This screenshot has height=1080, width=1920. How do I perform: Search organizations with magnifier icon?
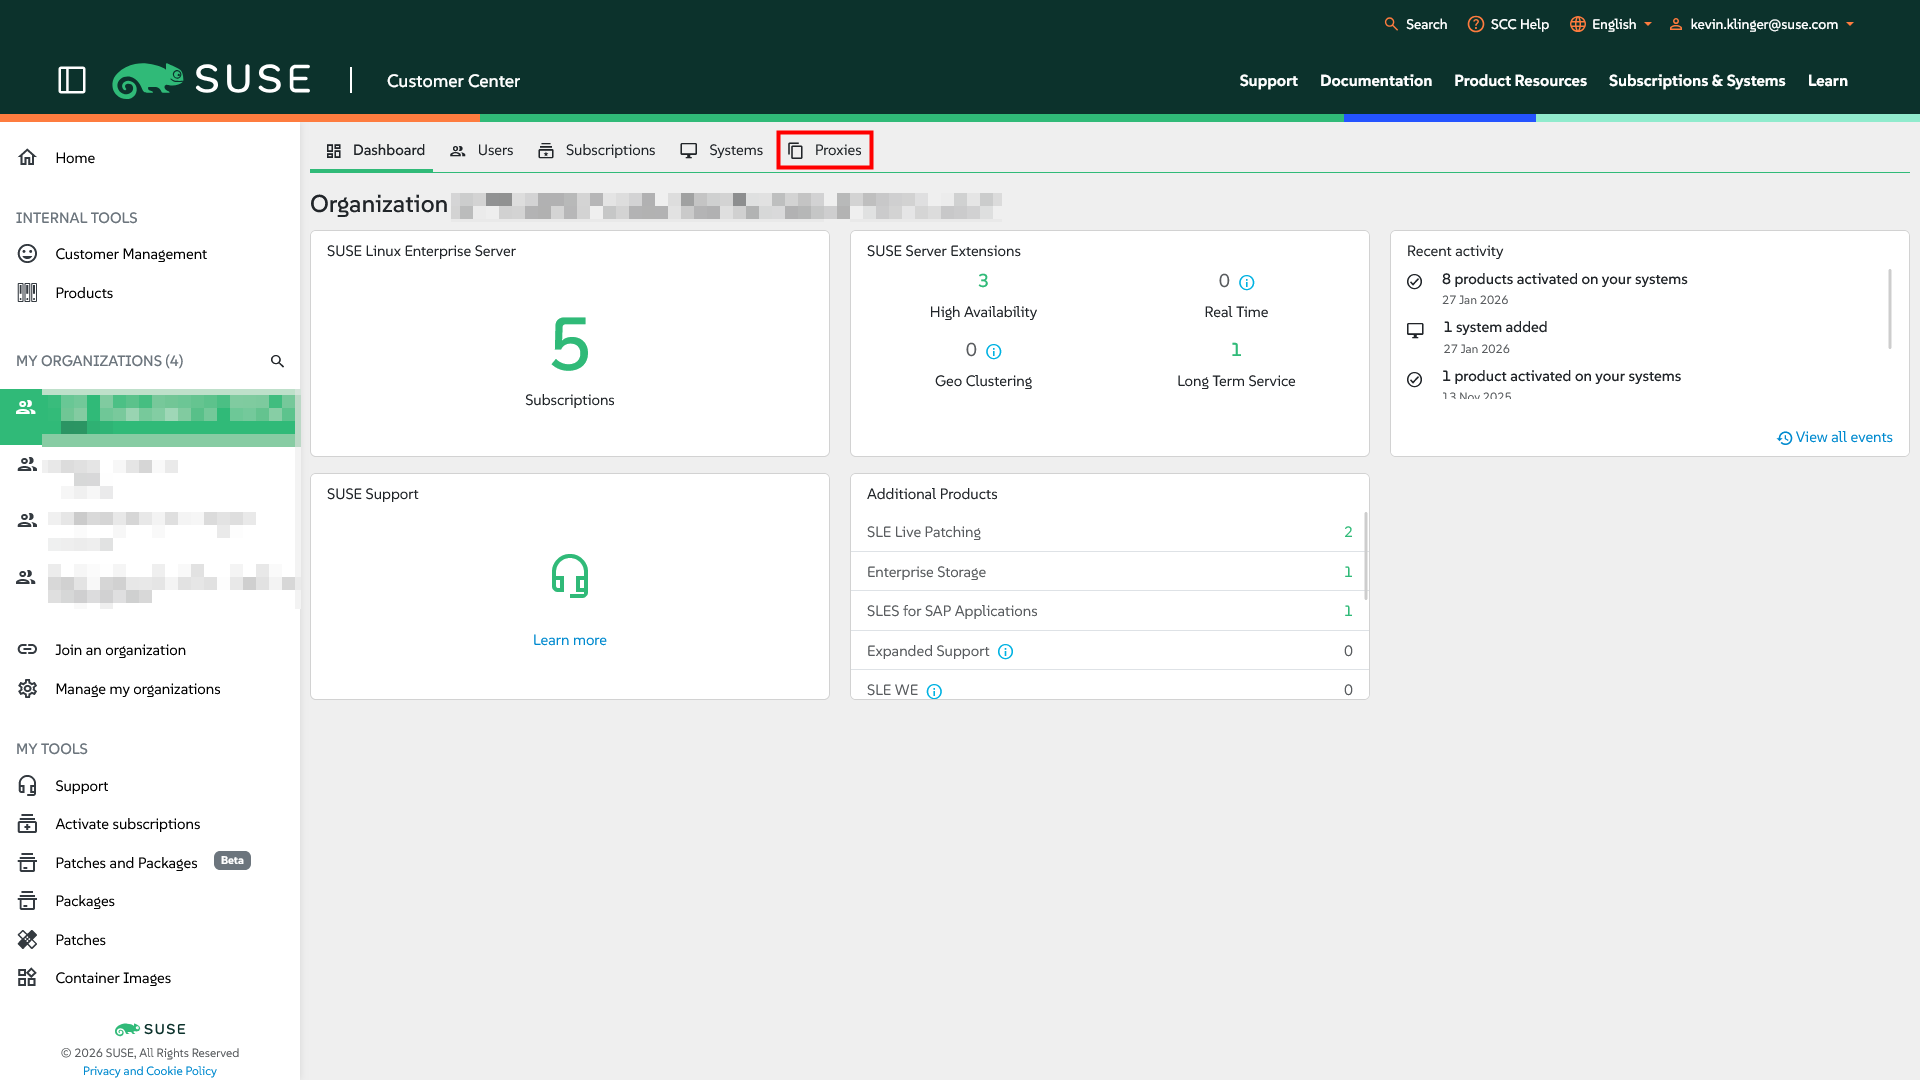[277, 361]
